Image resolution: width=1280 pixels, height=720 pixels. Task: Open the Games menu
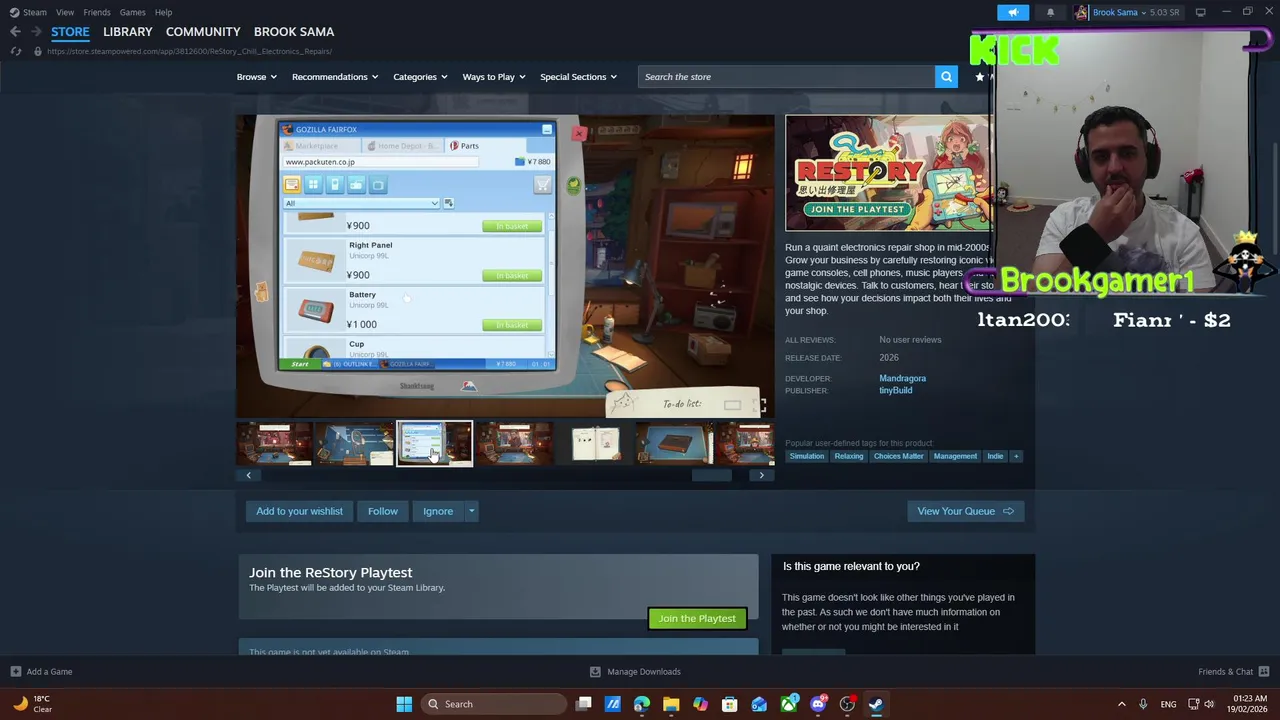[133, 12]
